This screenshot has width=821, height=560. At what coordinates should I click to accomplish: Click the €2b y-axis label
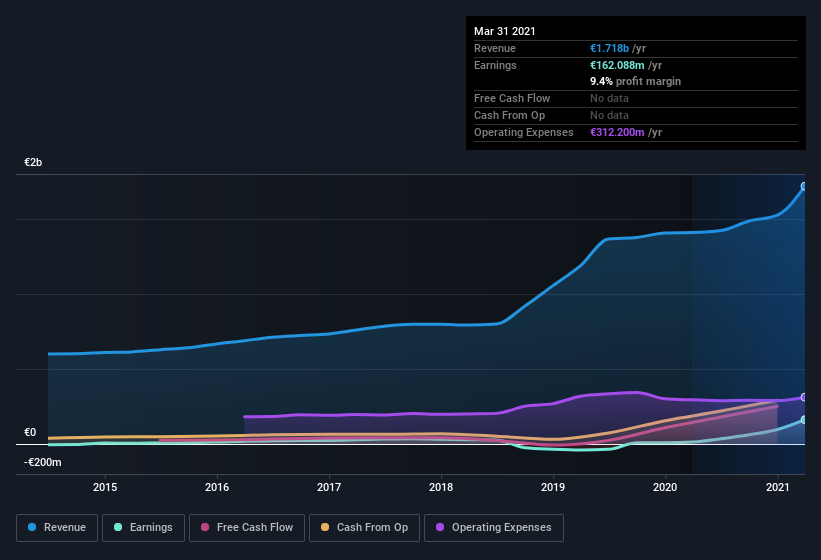click(x=33, y=162)
